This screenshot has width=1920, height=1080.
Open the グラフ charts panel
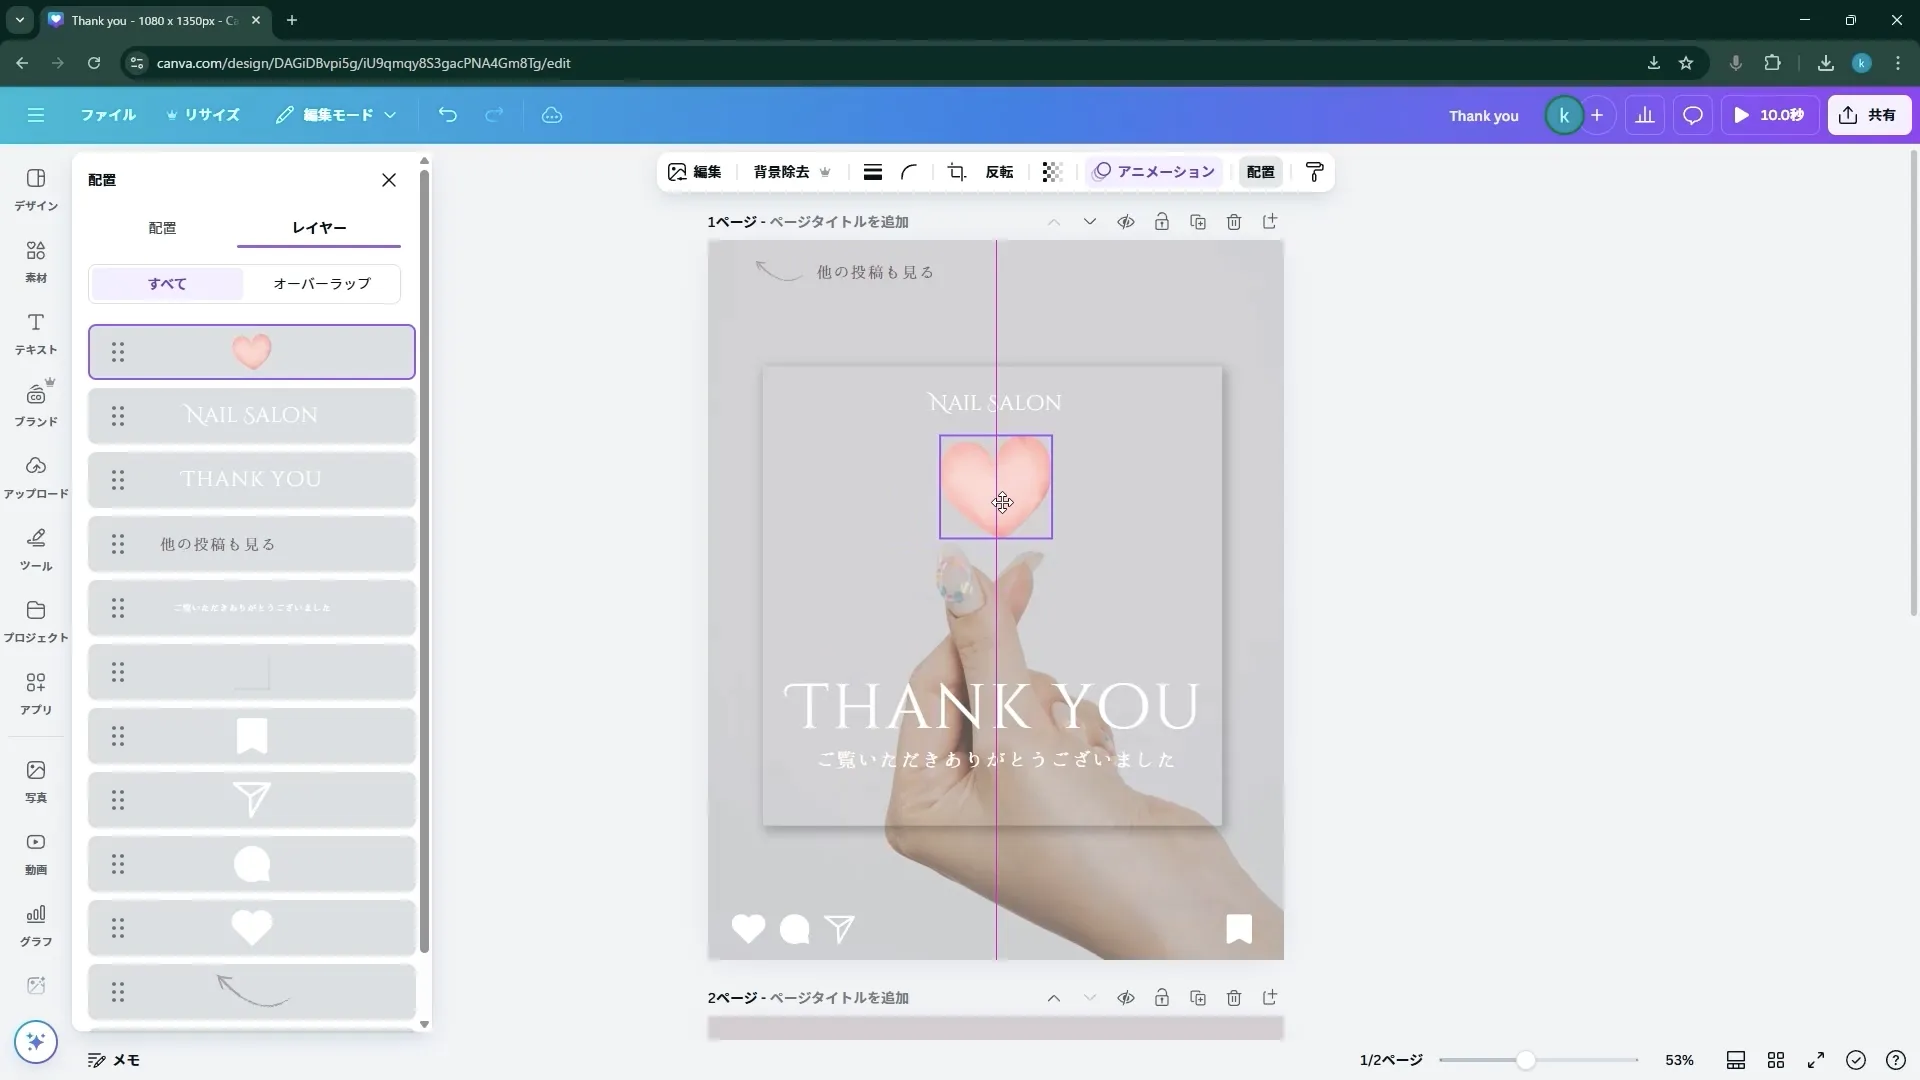tap(36, 926)
